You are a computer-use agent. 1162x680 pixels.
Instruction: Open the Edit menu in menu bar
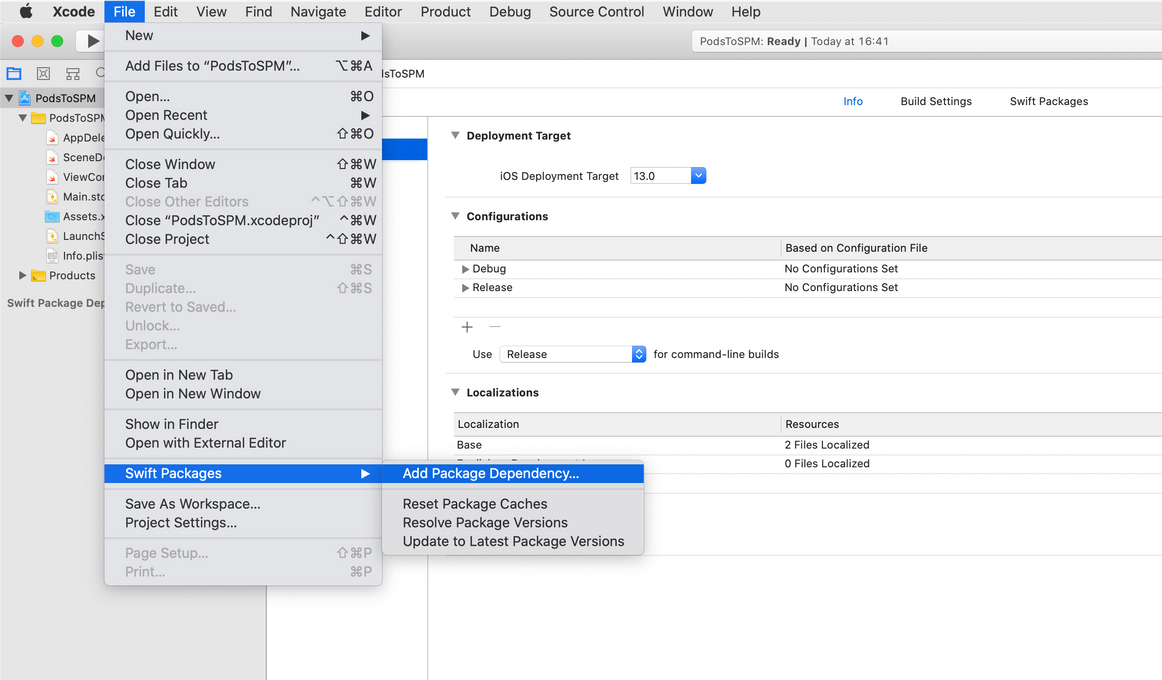165,11
